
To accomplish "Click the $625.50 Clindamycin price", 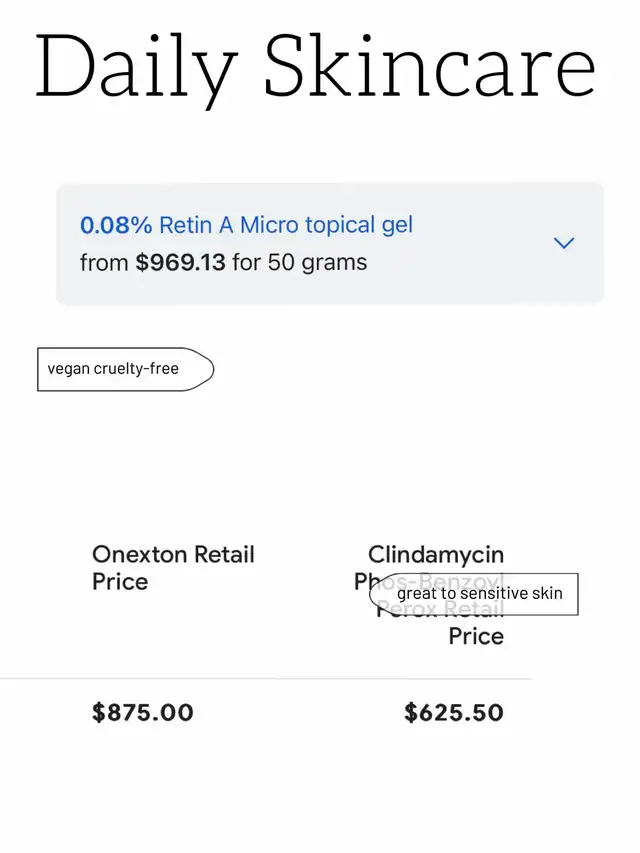I will 454,713.
